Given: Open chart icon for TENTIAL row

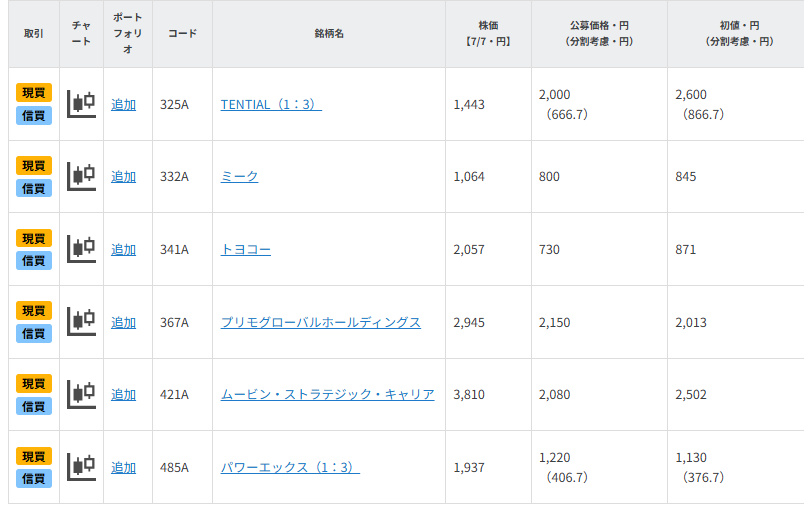Looking at the screenshot, I should click(82, 104).
